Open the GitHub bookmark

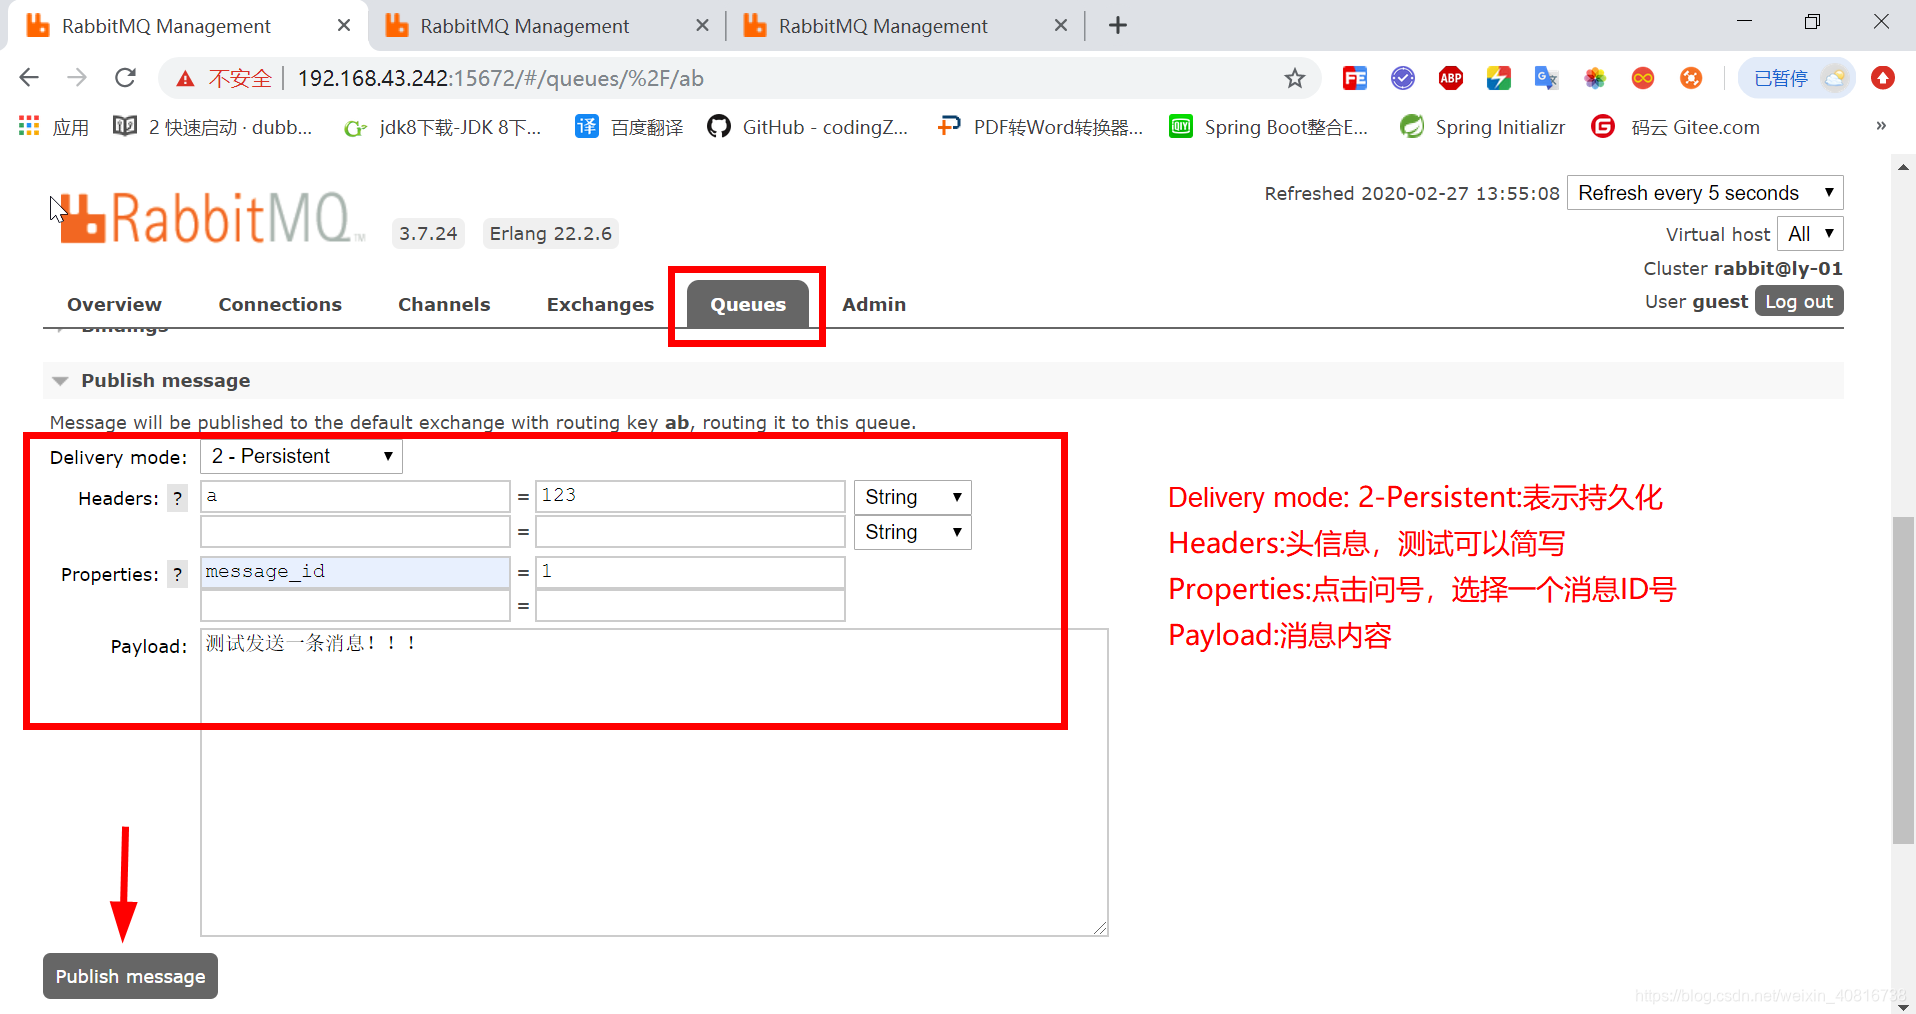click(808, 127)
